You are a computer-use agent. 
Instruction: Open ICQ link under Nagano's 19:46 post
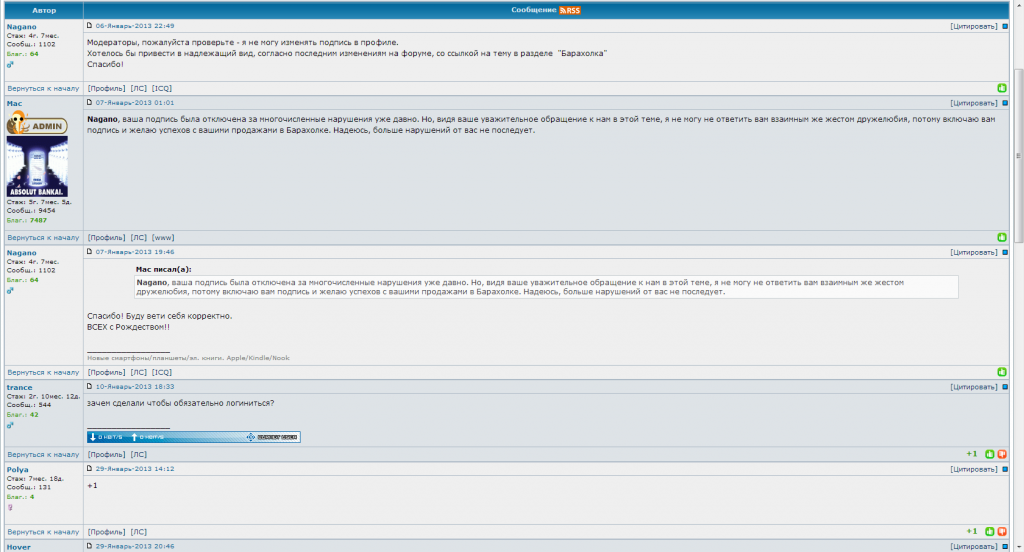(x=162, y=372)
